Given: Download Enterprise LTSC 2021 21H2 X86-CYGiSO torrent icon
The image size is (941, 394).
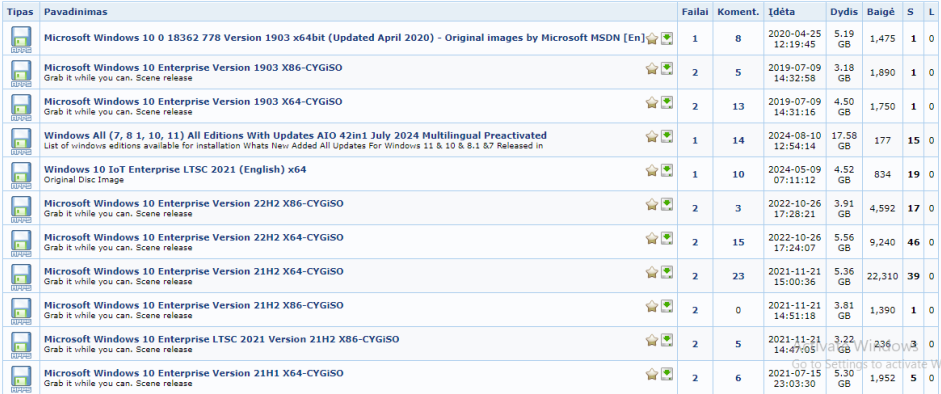Looking at the screenshot, I should 667,339.
